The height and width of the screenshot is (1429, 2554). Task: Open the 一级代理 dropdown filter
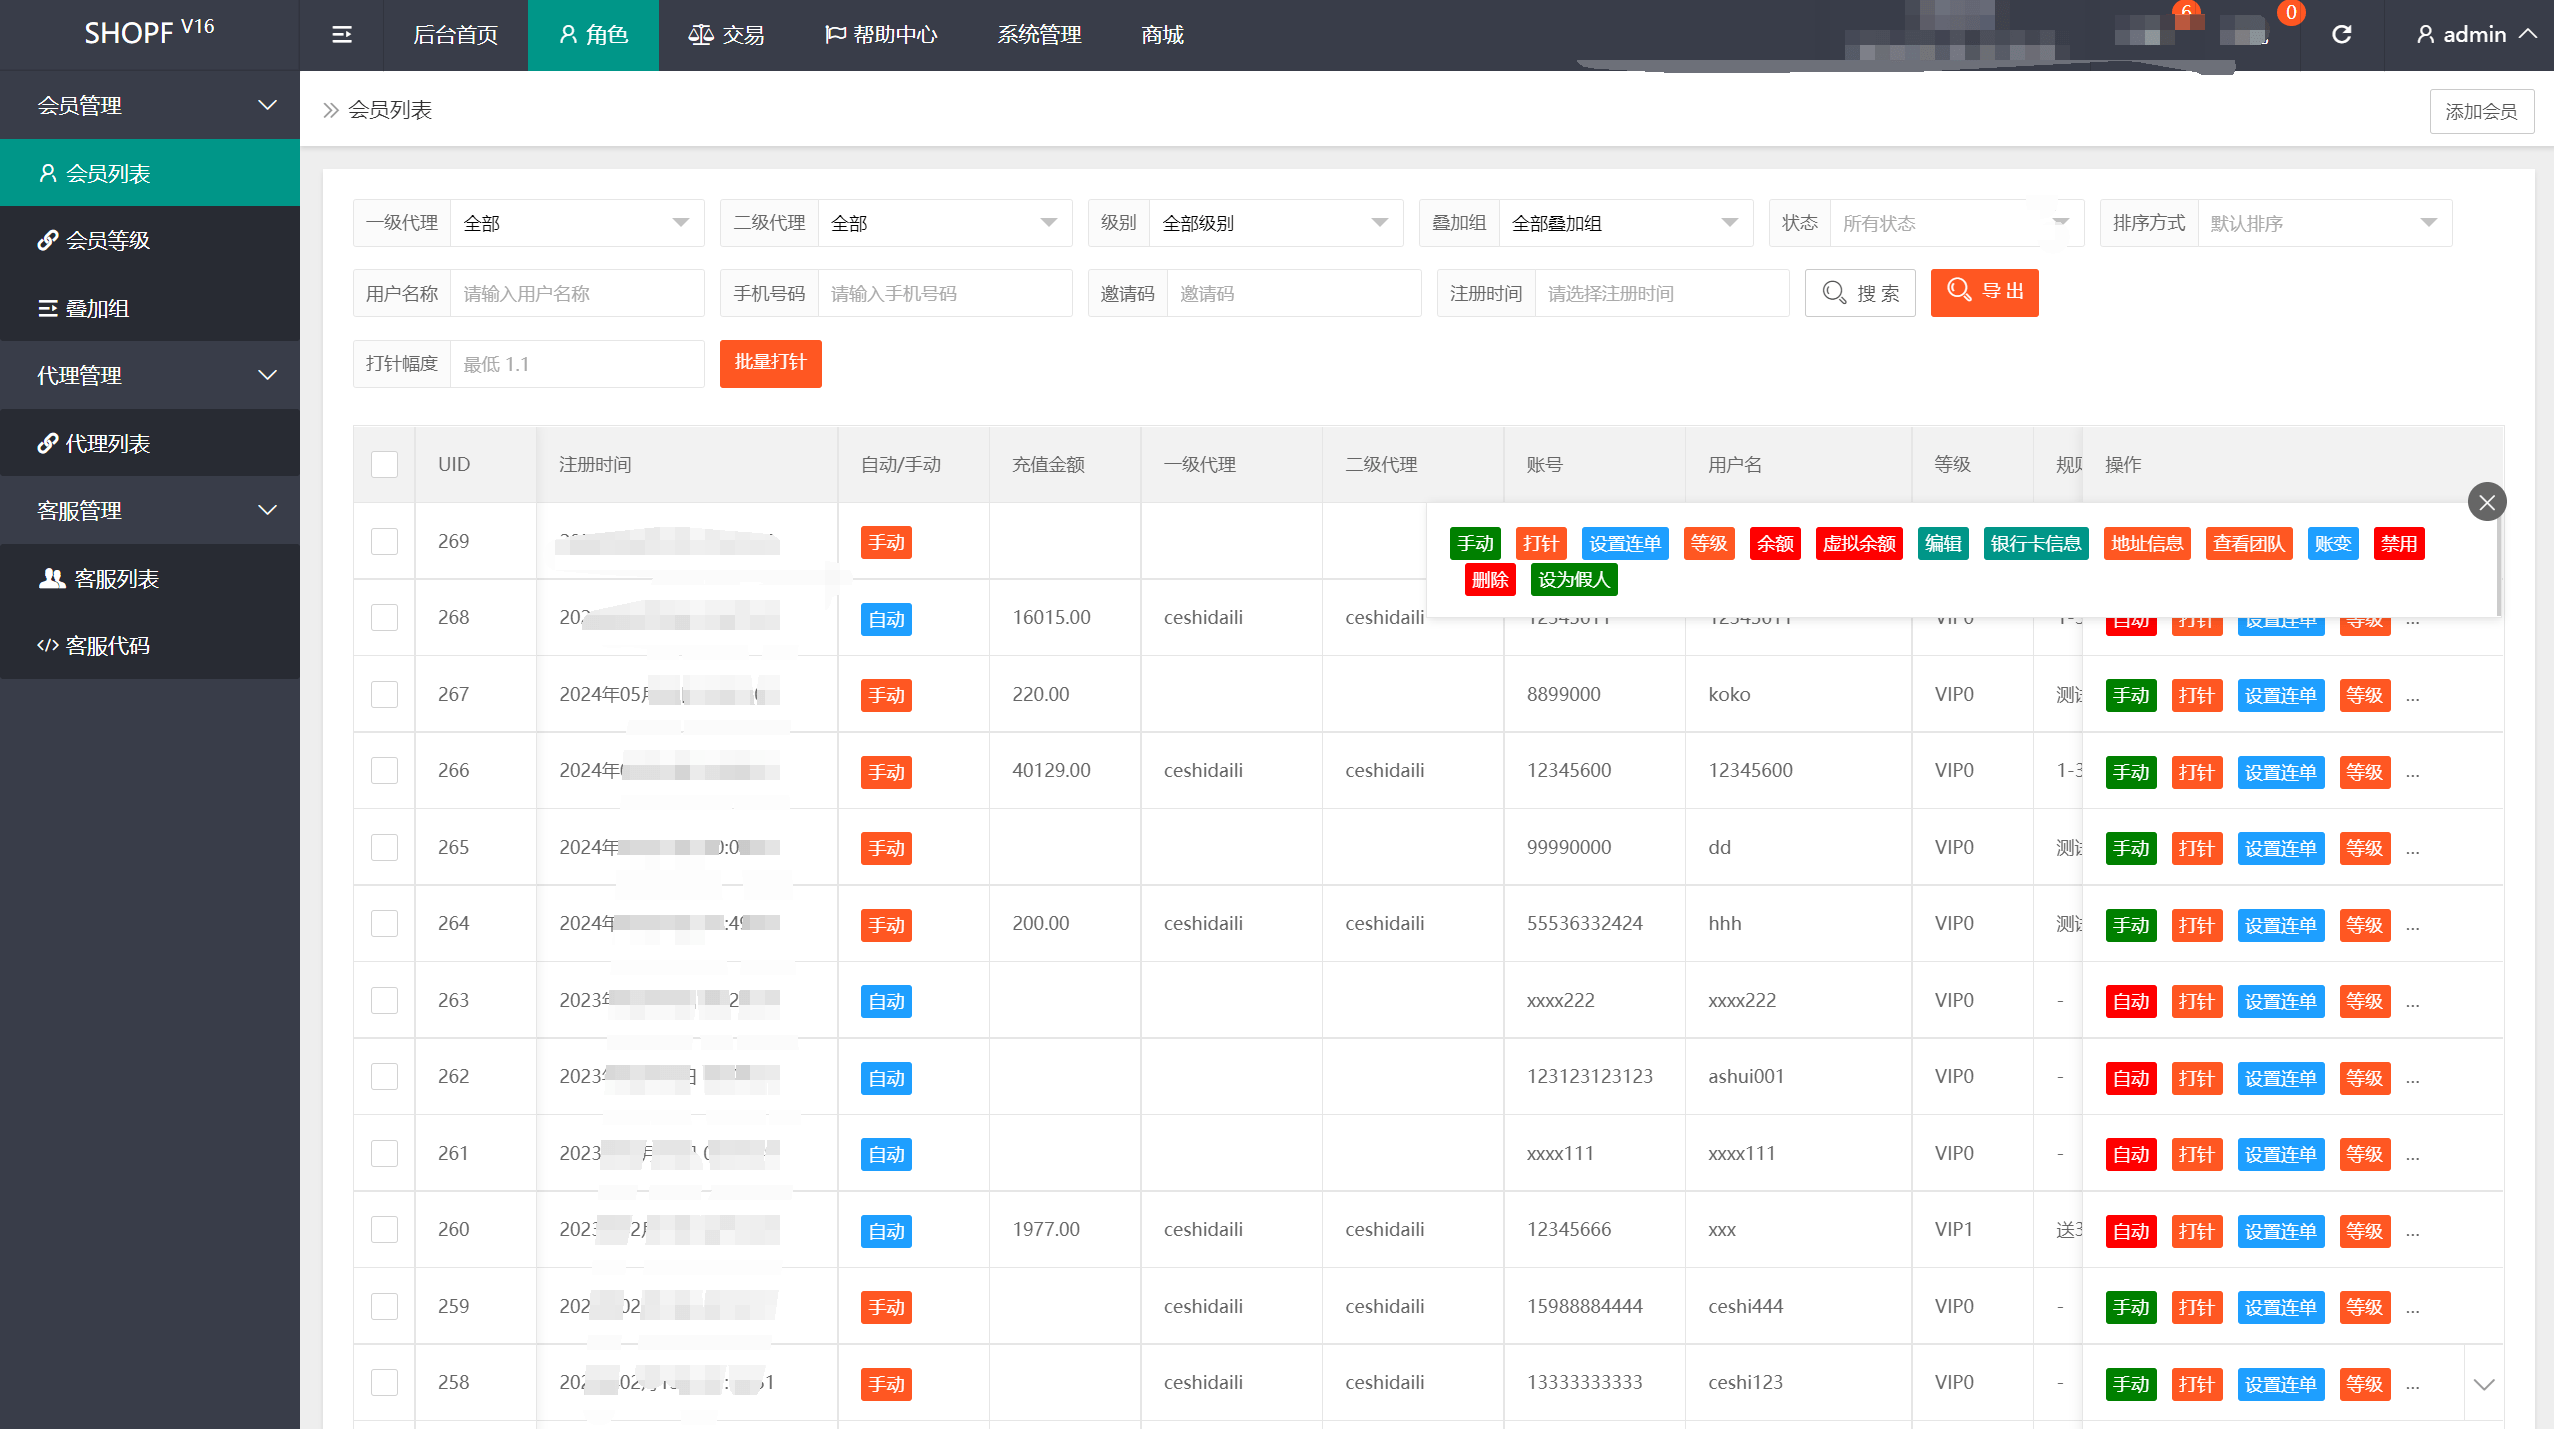pos(576,223)
